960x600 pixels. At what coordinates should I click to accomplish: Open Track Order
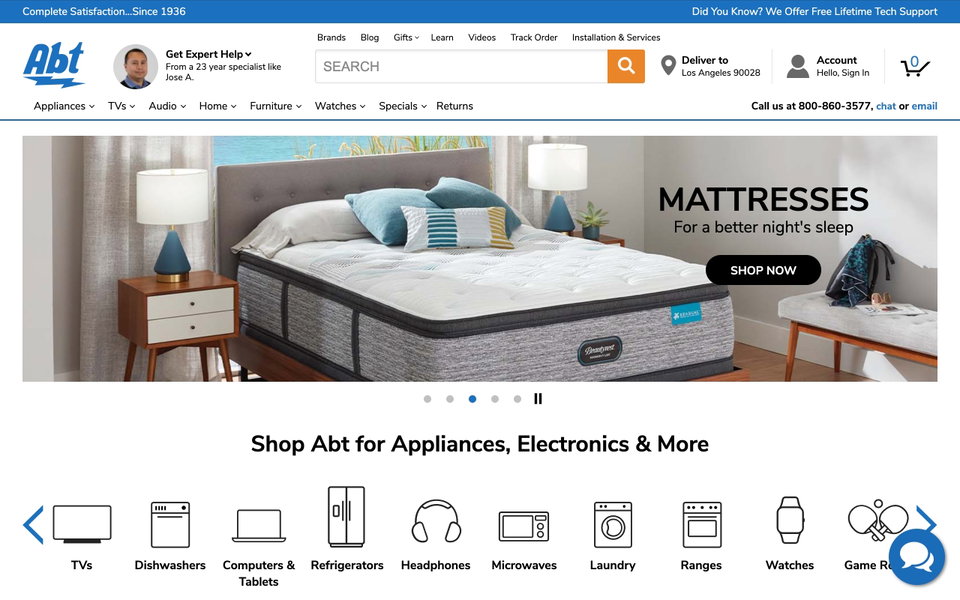[x=534, y=37]
